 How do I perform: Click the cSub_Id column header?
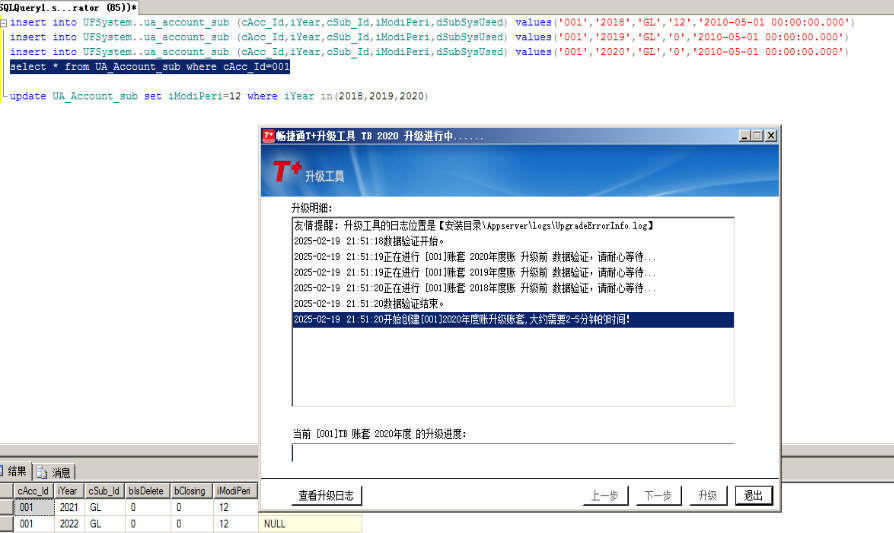[104, 491]
